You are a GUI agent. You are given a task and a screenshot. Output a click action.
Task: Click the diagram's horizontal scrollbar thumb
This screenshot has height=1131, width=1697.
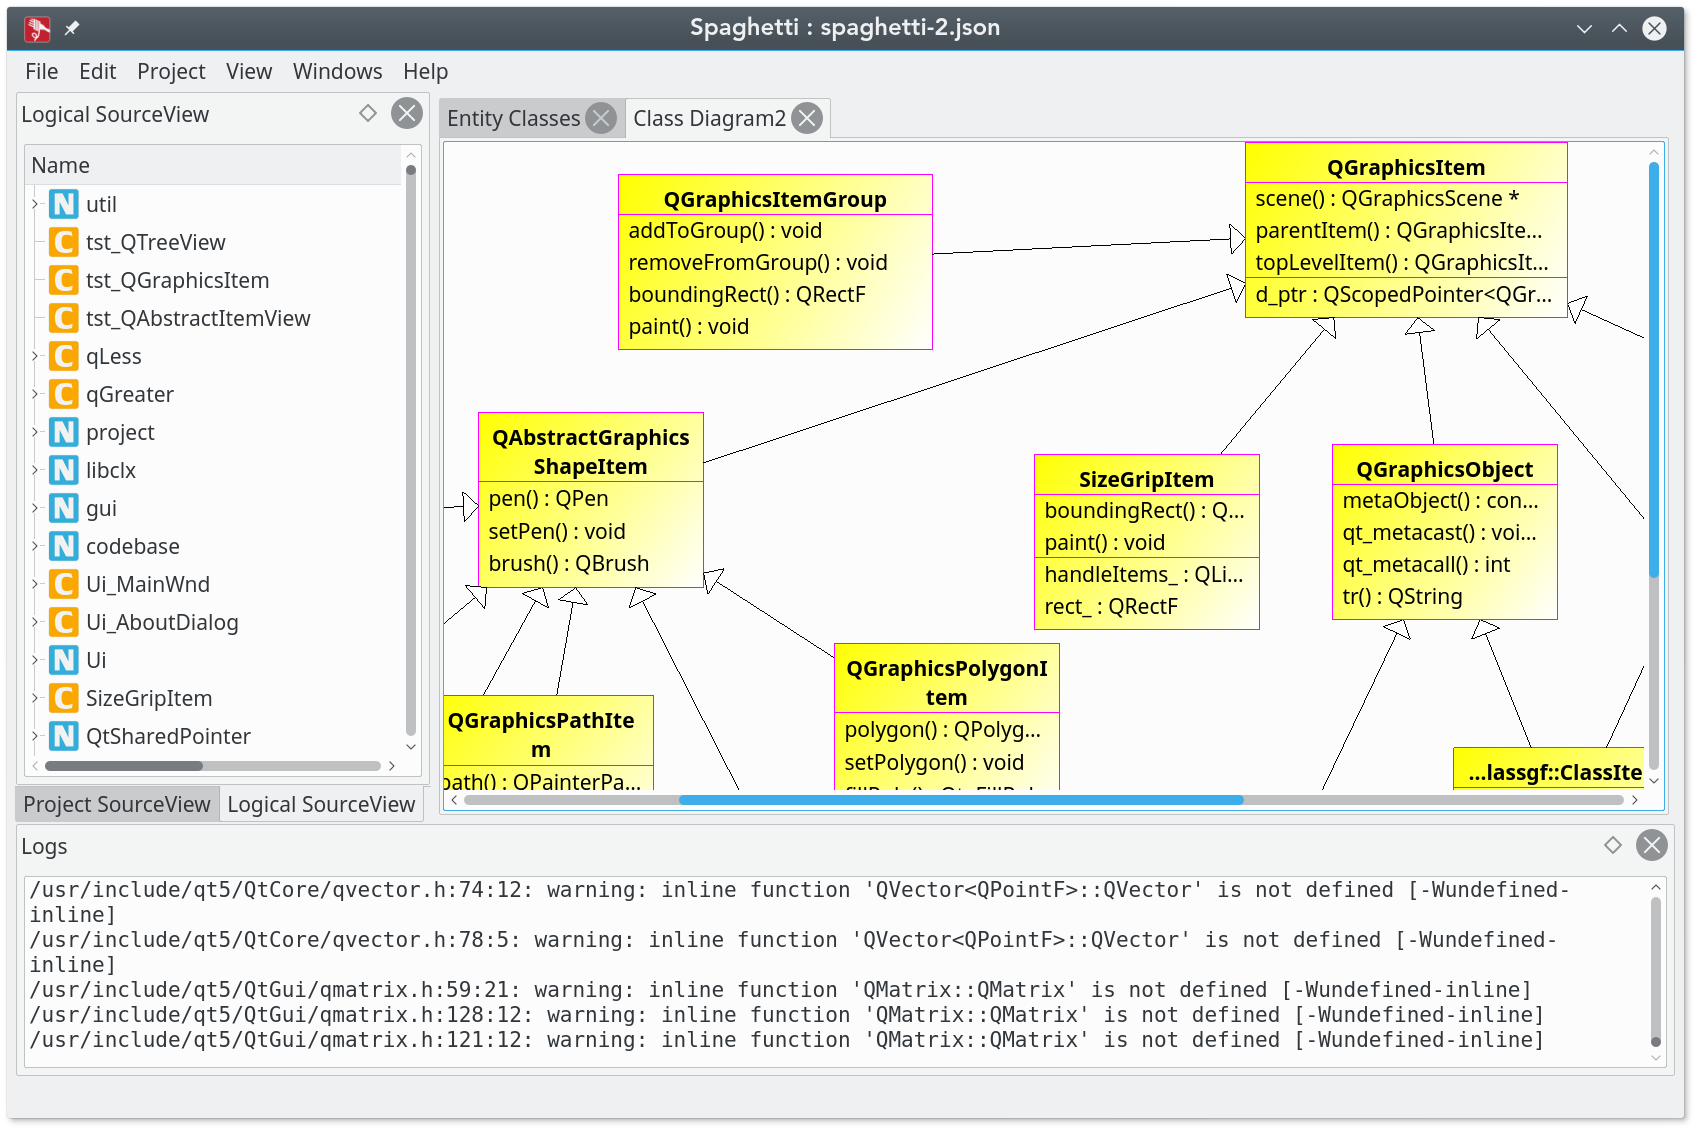click(x=960, y=800)
